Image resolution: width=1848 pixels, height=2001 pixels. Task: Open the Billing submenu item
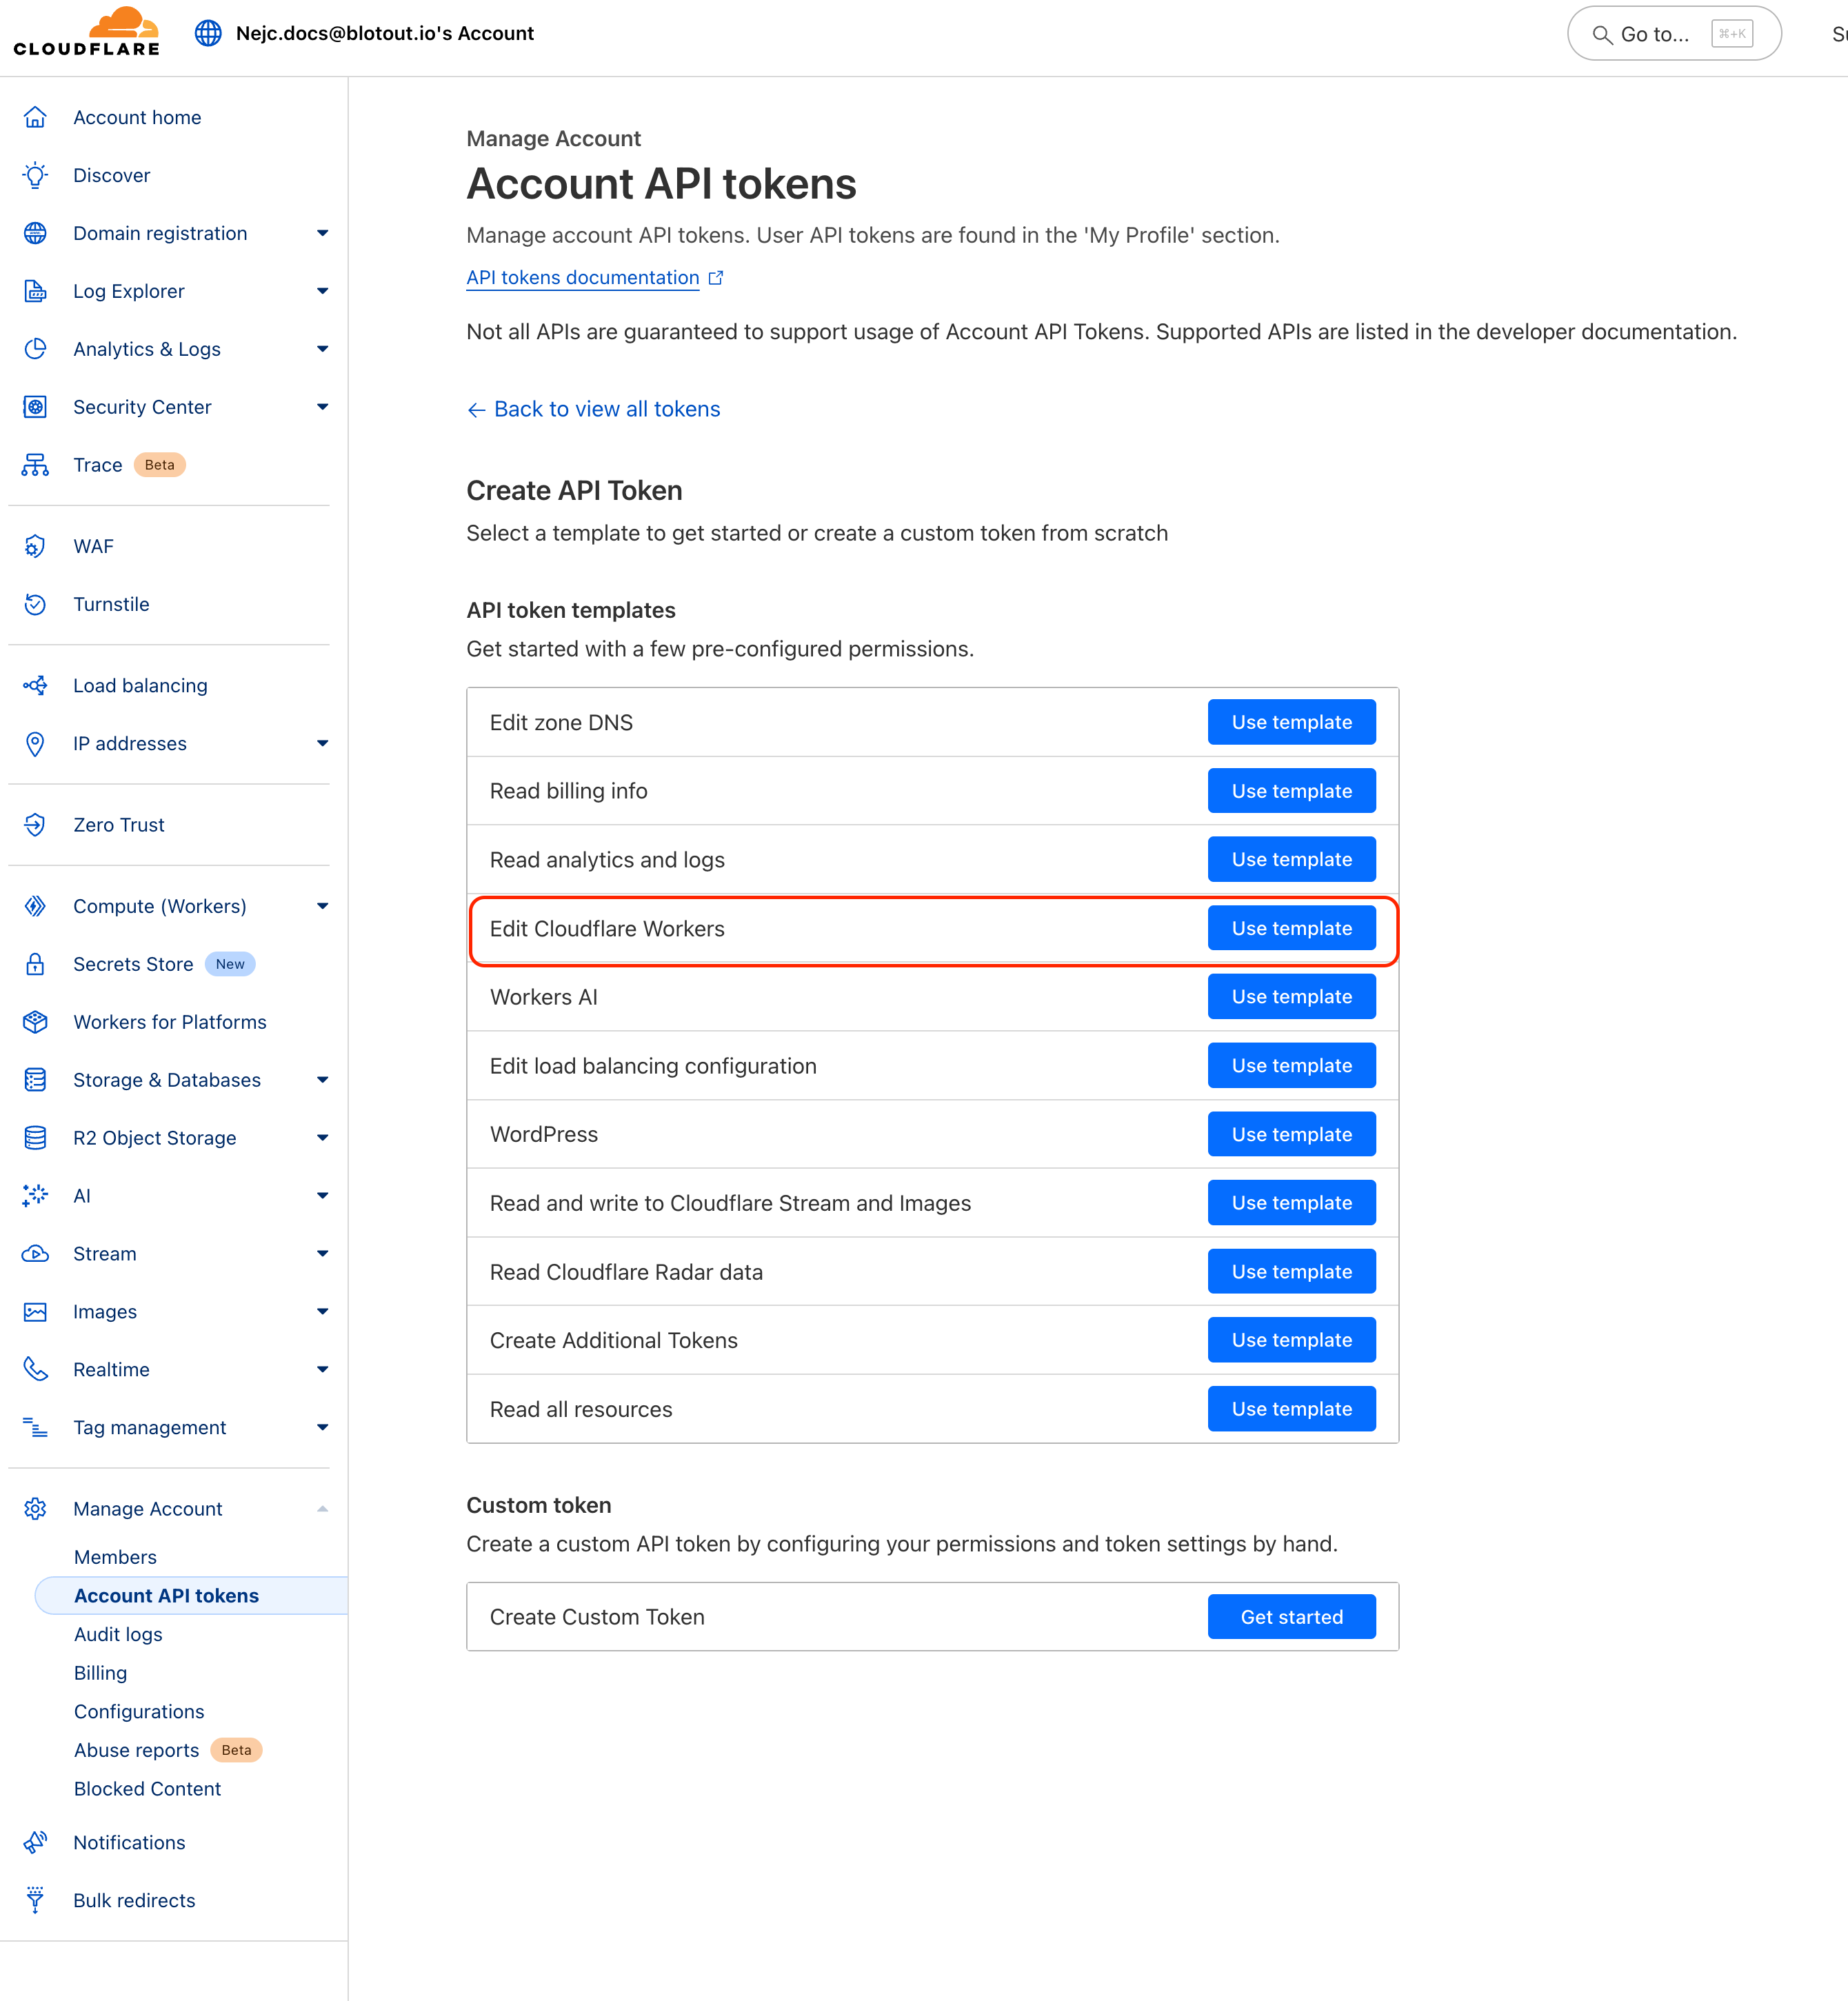[x=100, y=1673]
